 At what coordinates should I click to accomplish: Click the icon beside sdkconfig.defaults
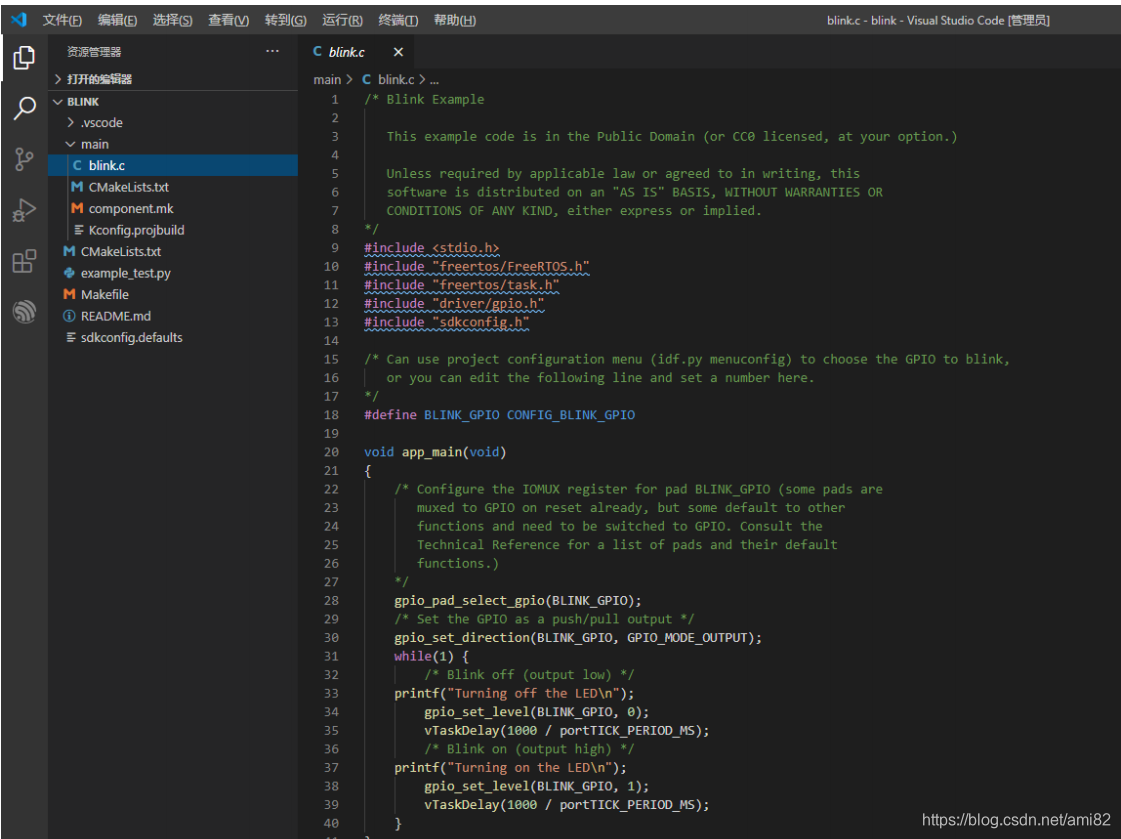tap(71, 337)
